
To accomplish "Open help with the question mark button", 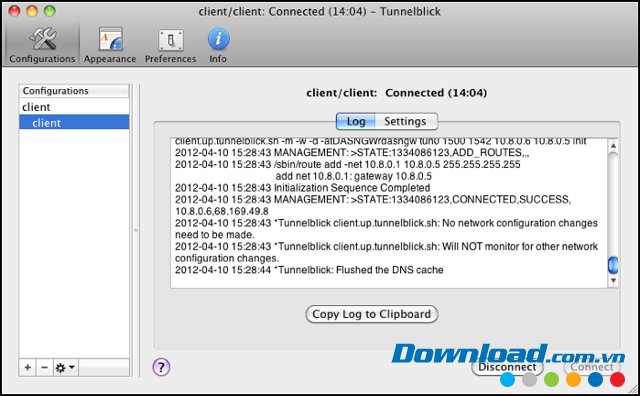I will tap(161, 367).
